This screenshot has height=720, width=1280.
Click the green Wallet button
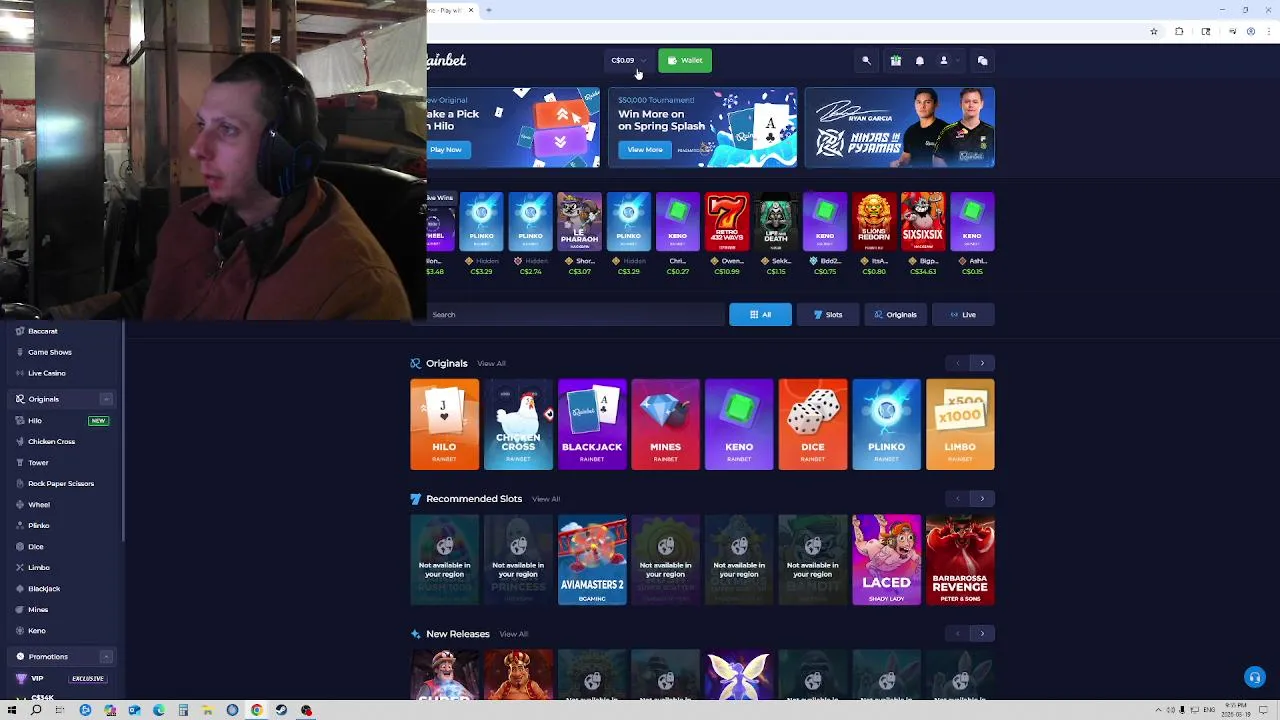click(x=685, y=61)
